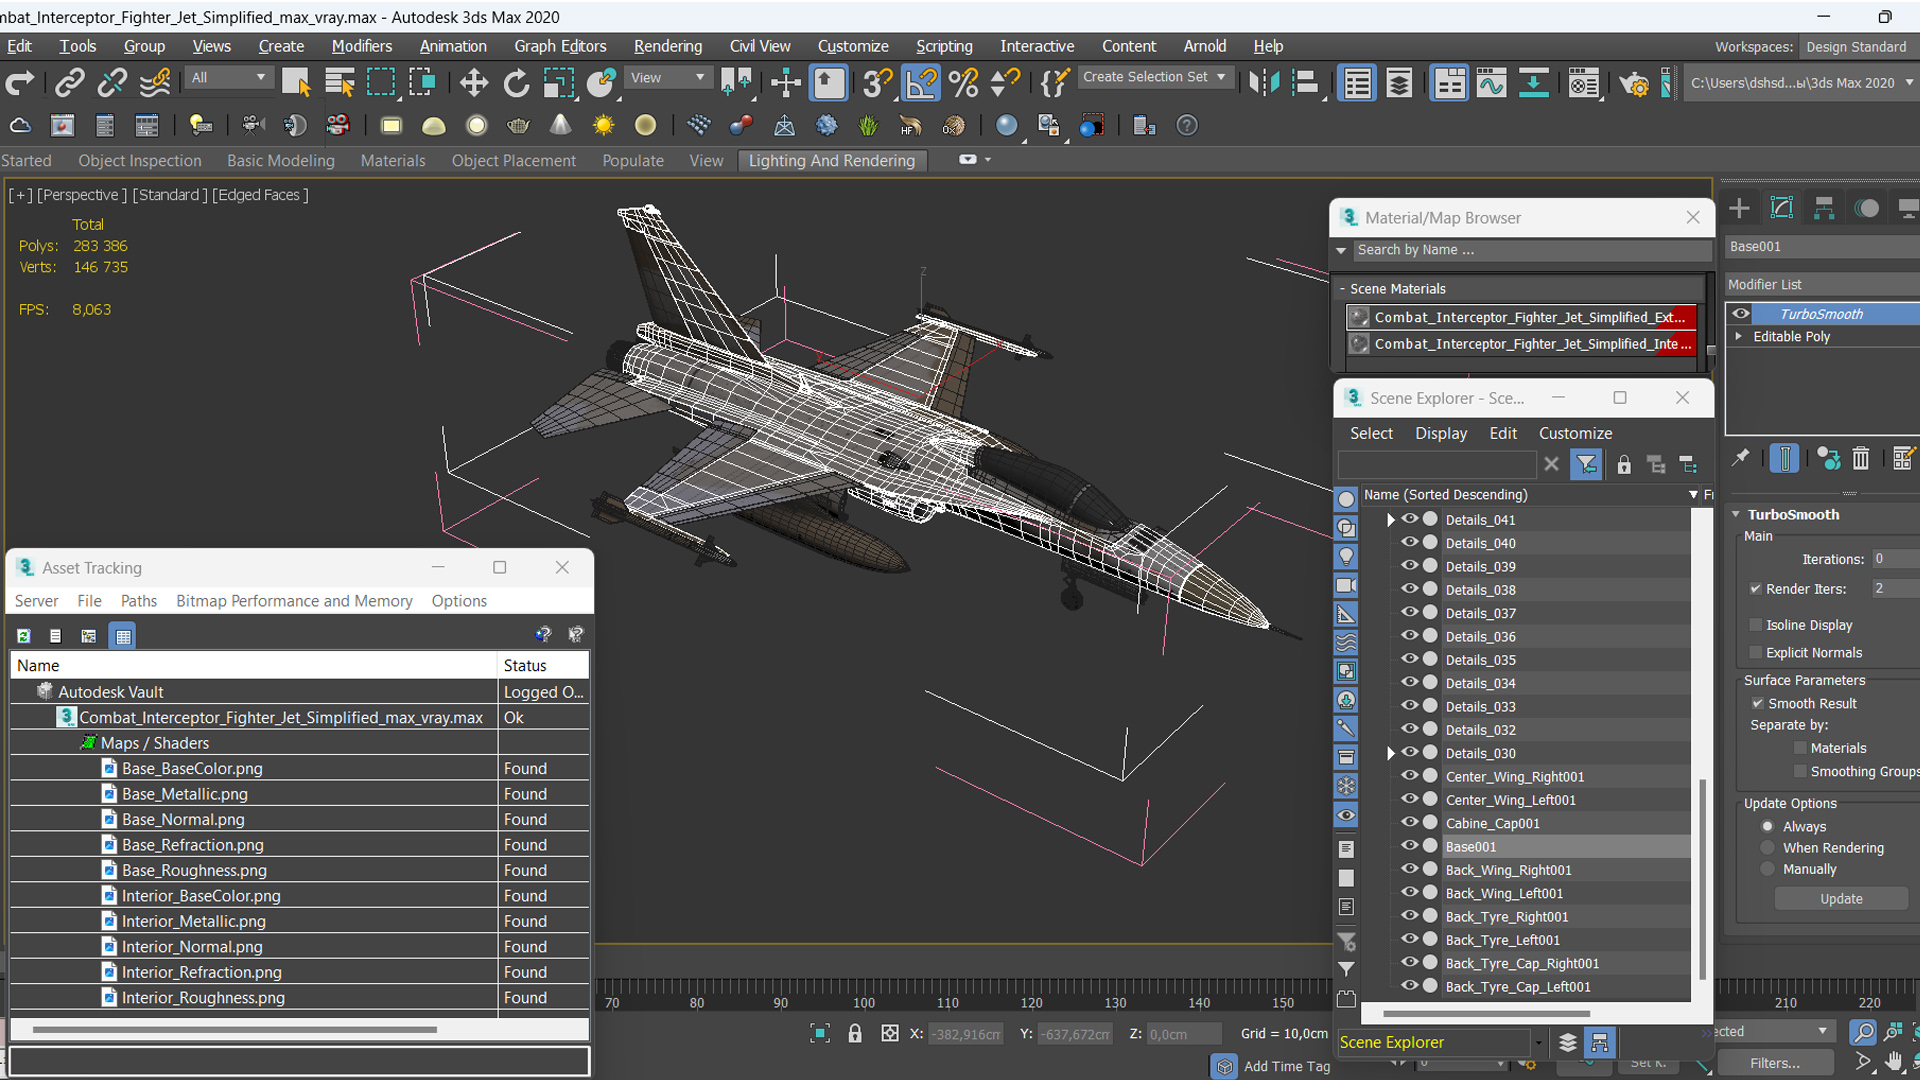
Task: Select the Move transform tool
Action: [x=474, y=83]
